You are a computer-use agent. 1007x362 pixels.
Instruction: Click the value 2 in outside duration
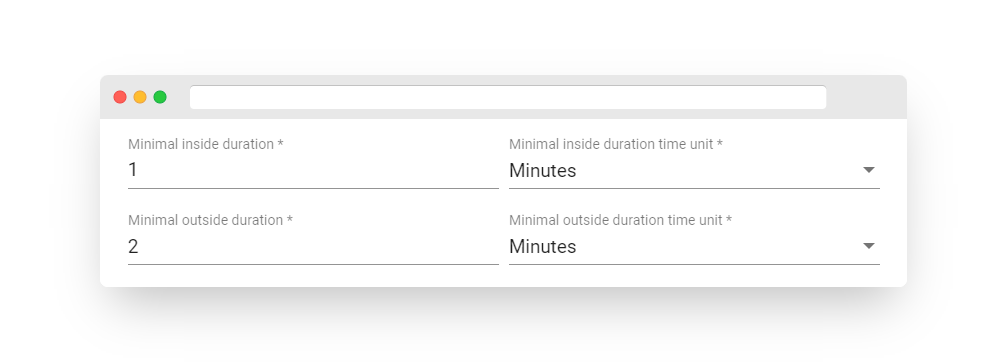coord(133,246)
